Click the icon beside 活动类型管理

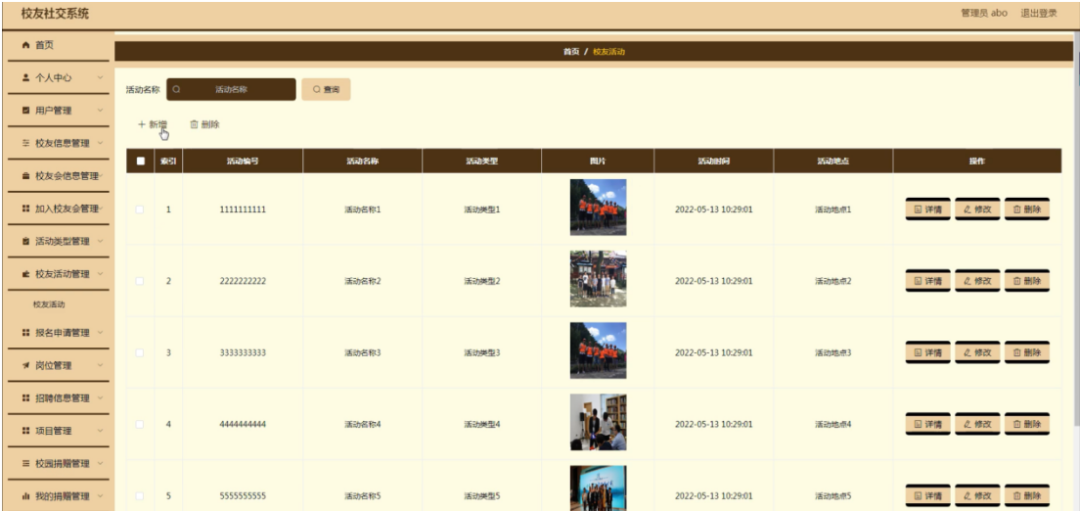[26, 241]
